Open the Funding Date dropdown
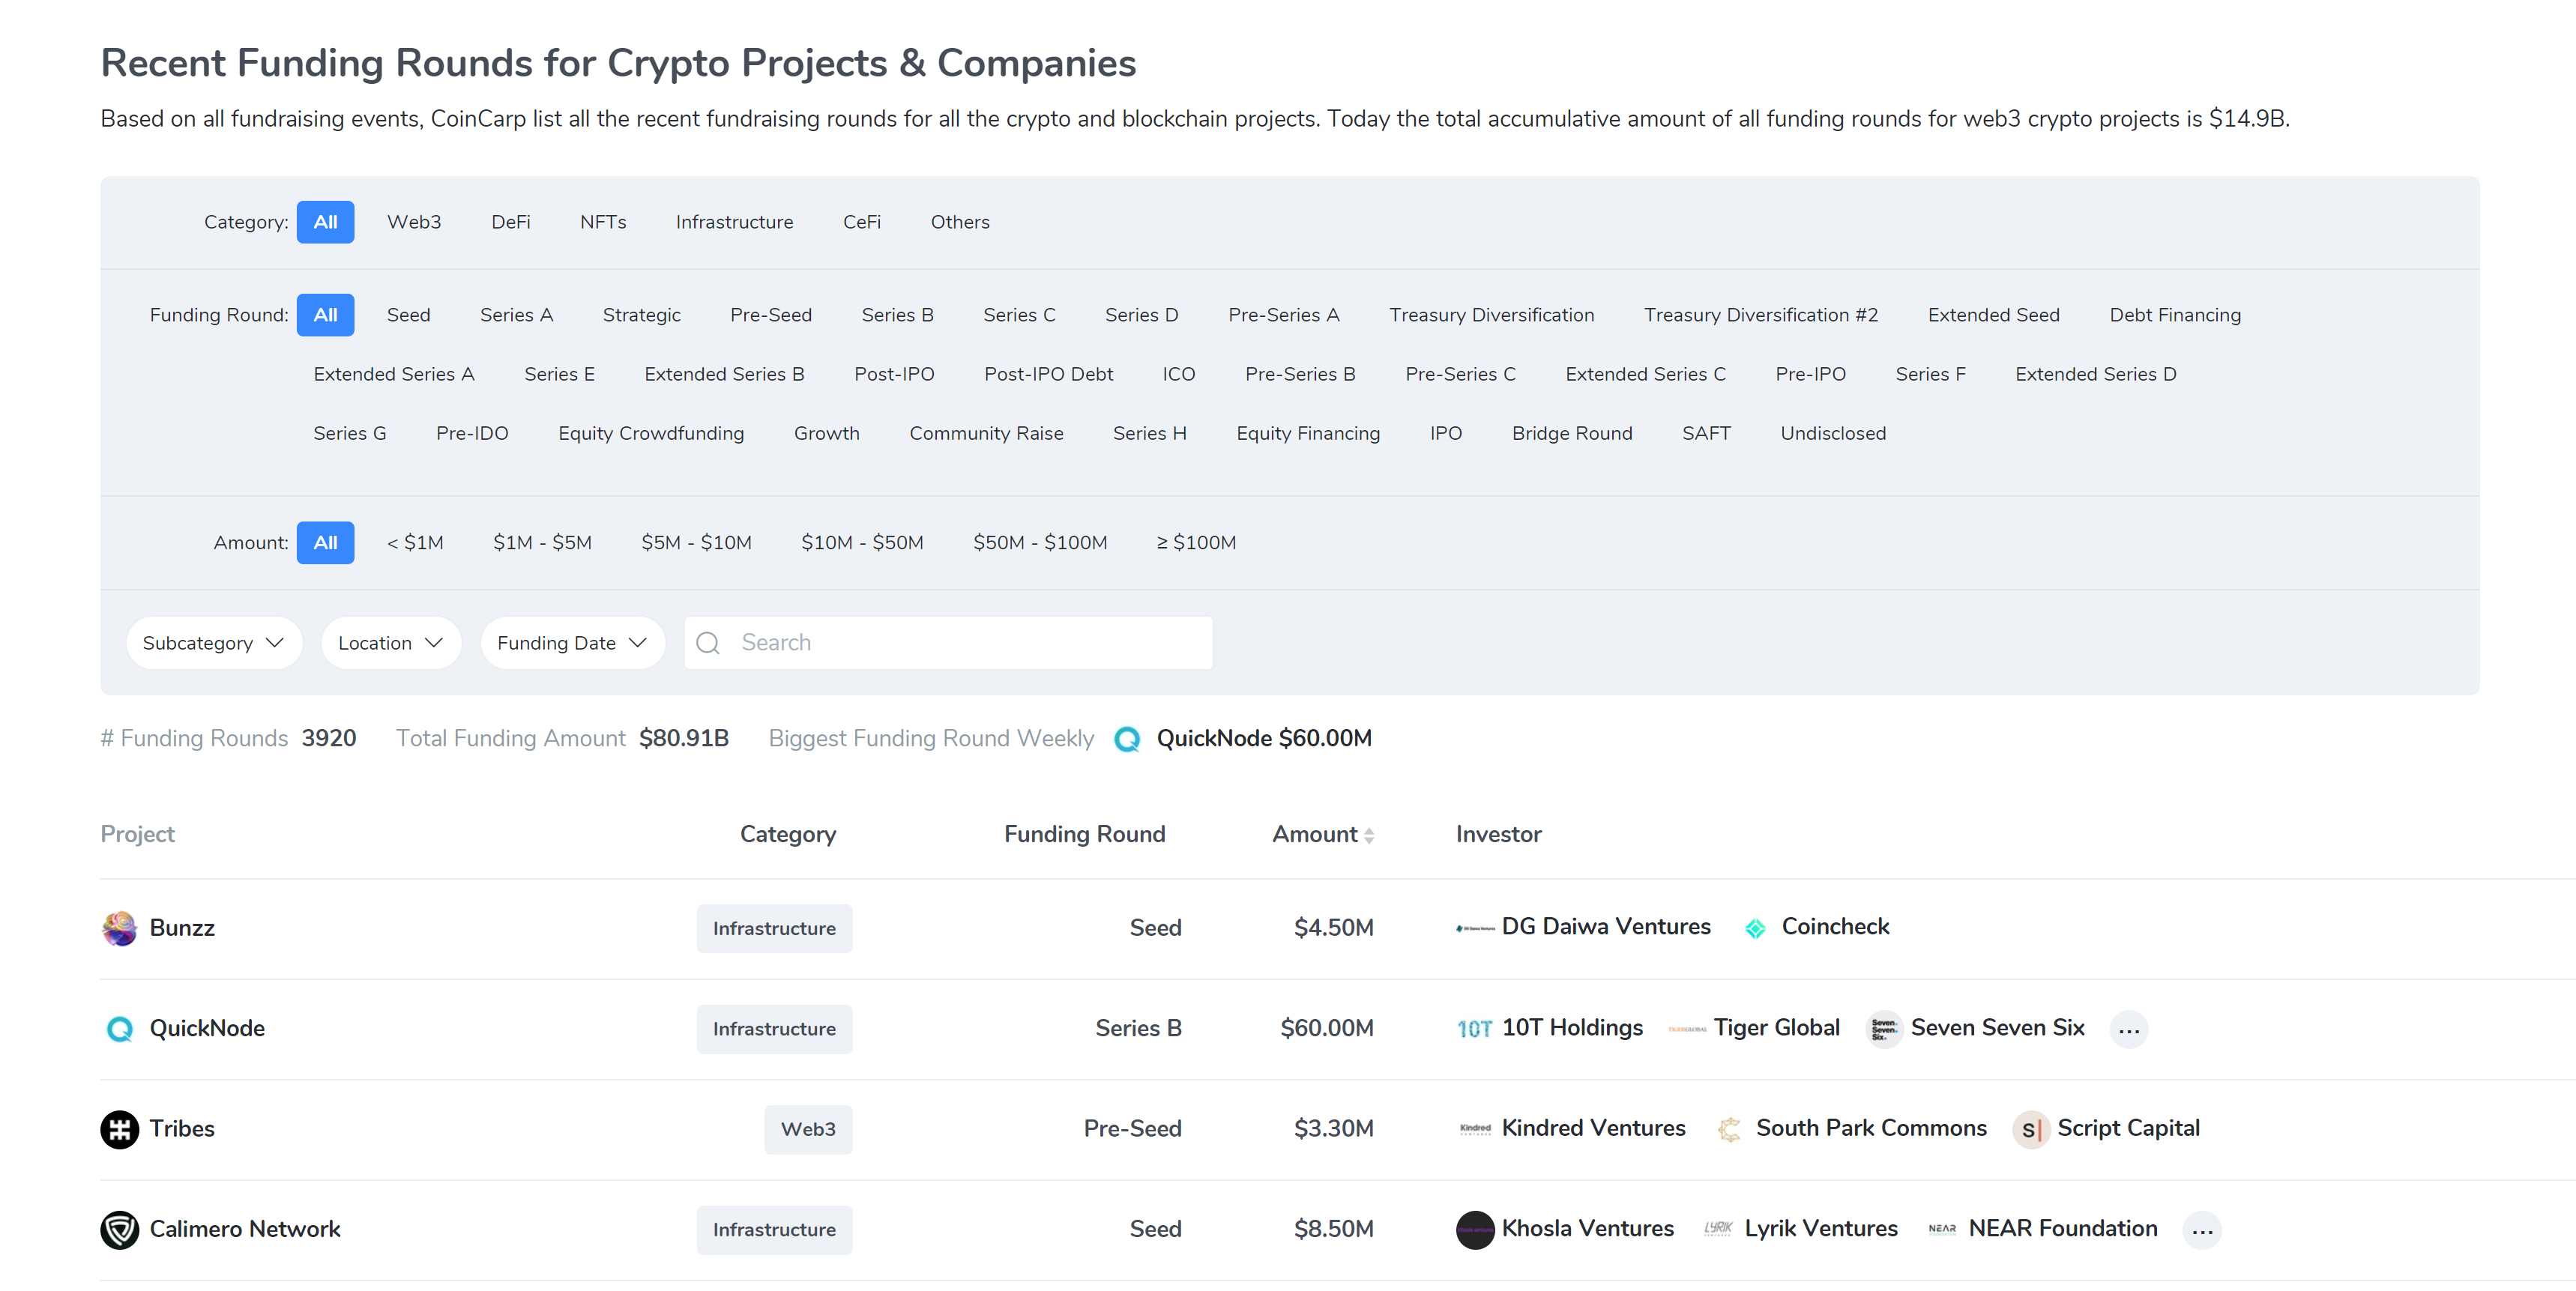This screenshot has height=1291, width=2576. 572,643
